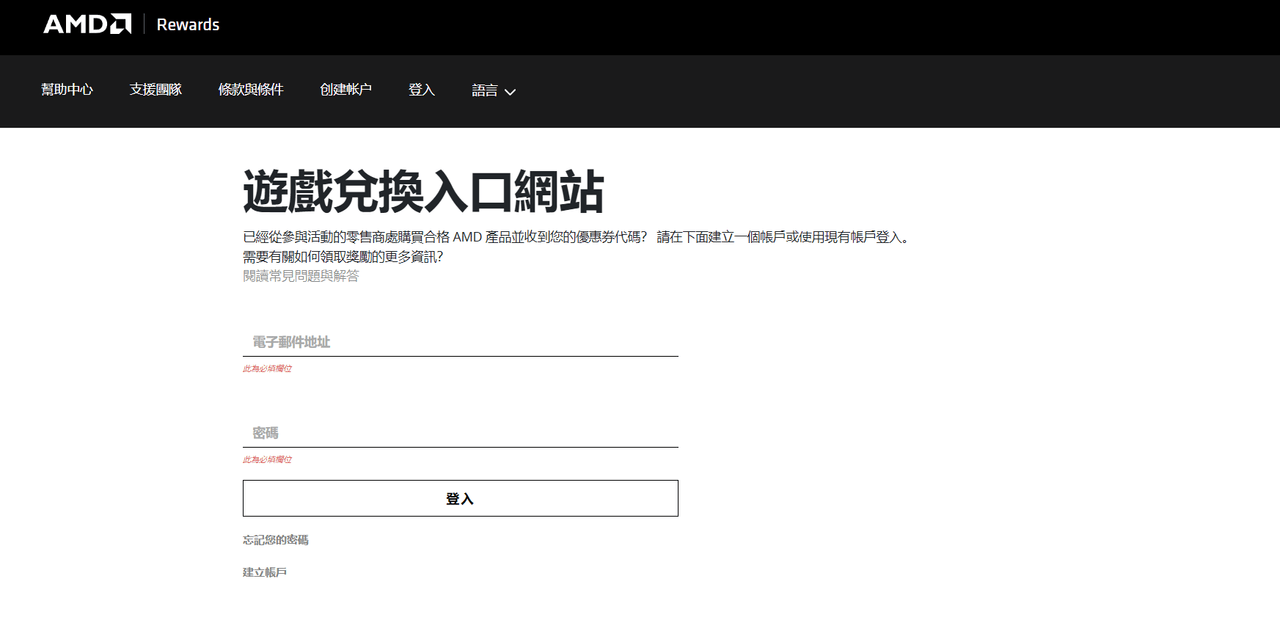Click the required-field error under email field

[267, 369]
